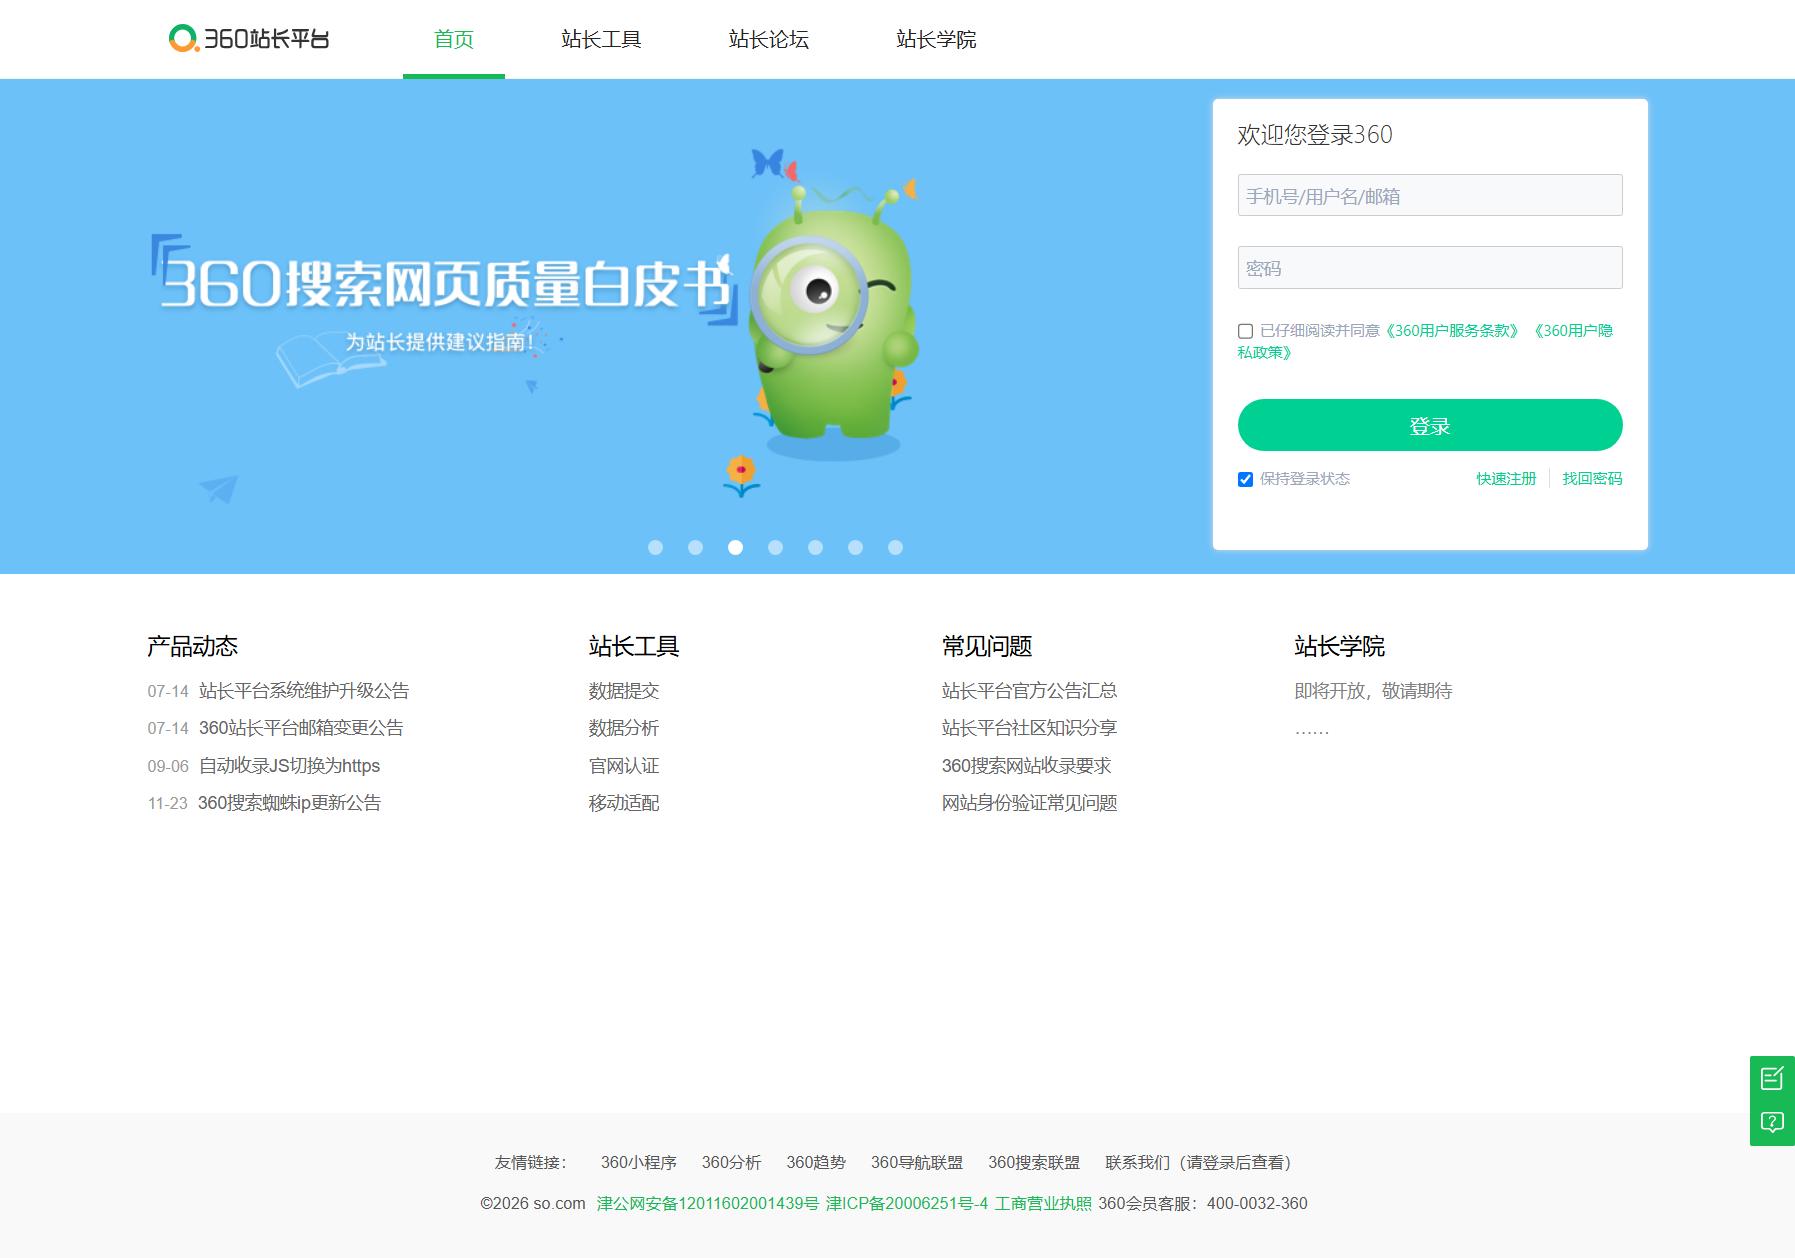Open the 津ICP备20006251号-4 link

[907, 1203]
